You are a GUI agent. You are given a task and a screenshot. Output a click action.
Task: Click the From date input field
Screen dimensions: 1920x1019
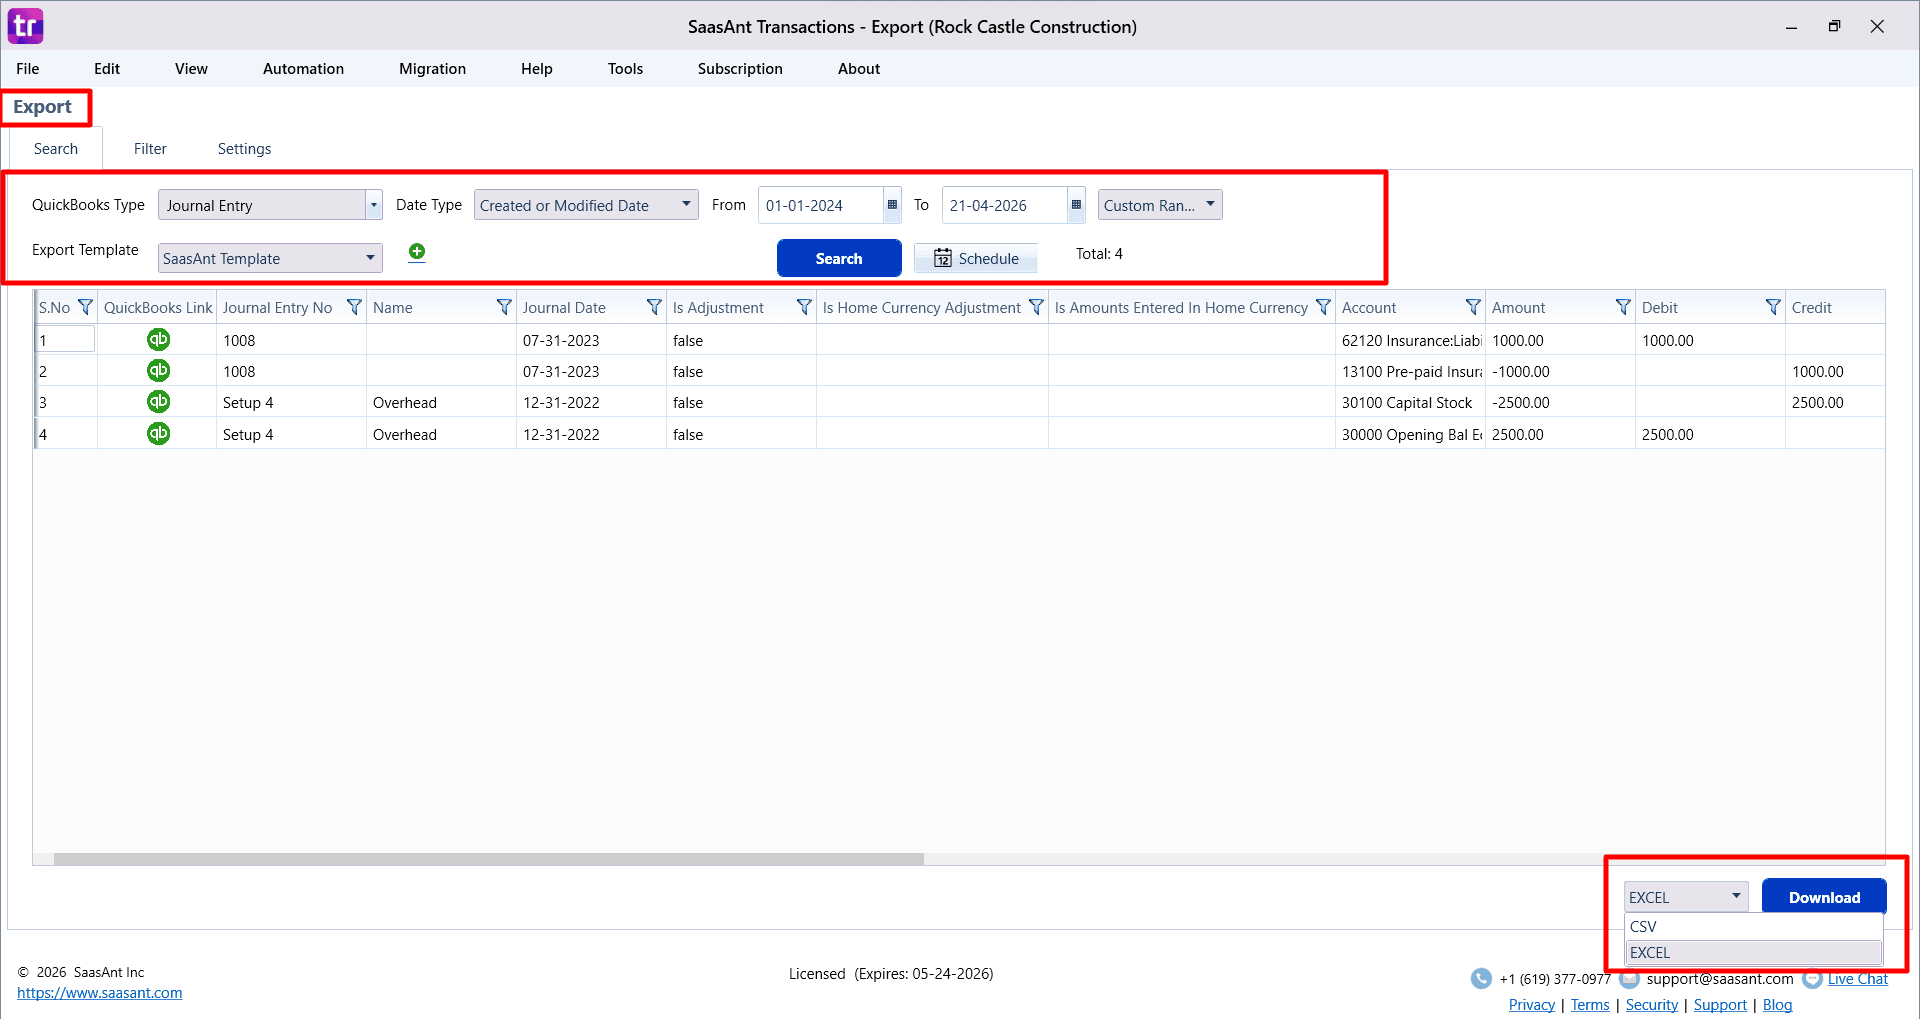(820, 205)
